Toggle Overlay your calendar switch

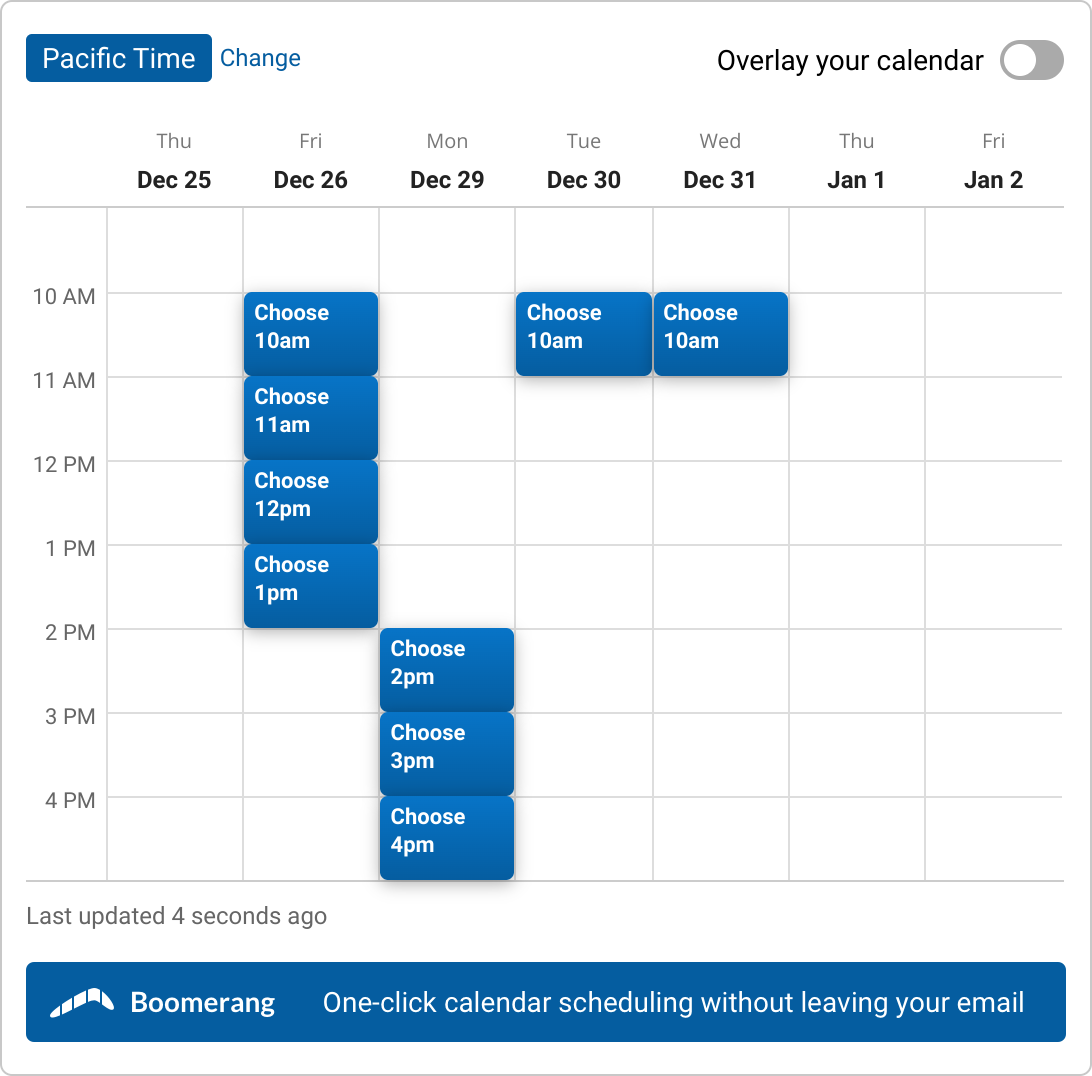pyautogui.click(x=1031, y=60)
